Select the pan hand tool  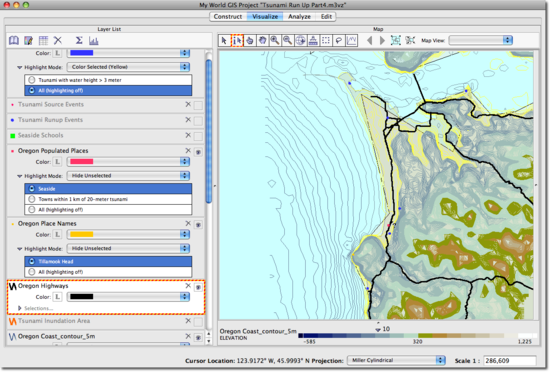262,40
